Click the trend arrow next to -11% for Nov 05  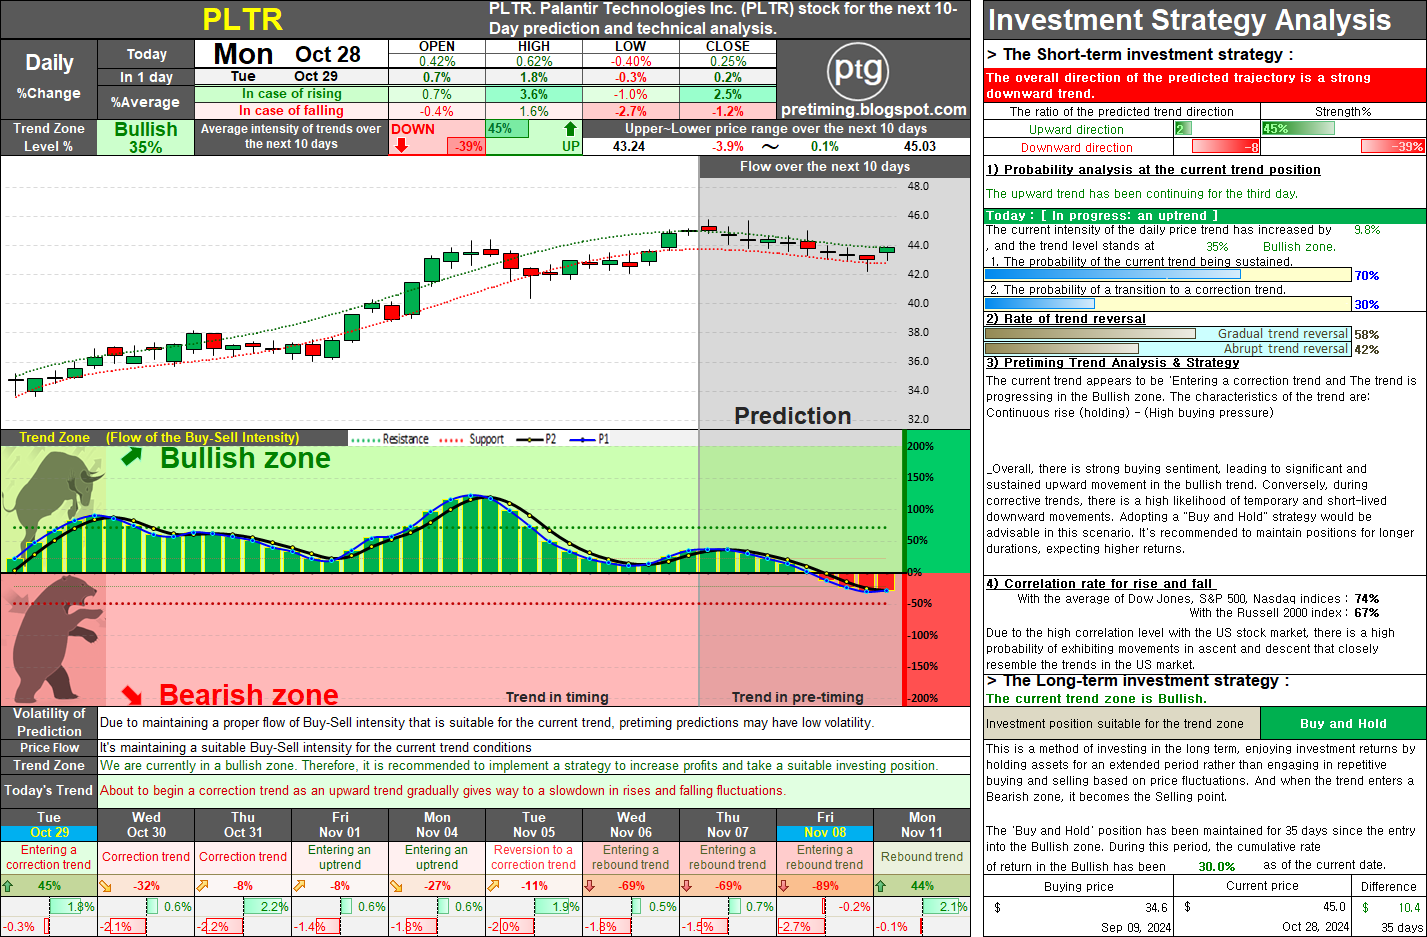pyautogui.click(x=493, y=886)
